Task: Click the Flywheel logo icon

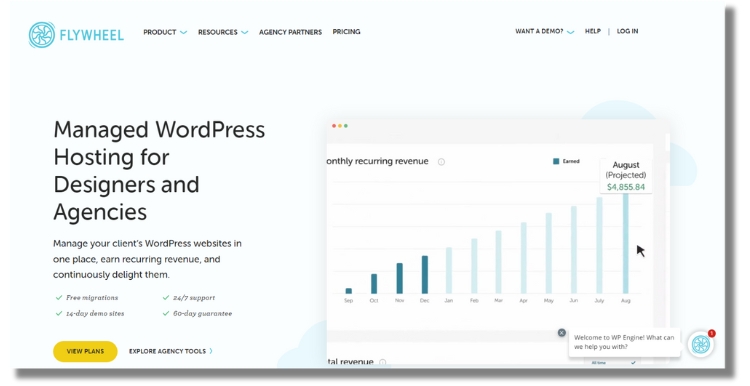Action: [x=42, y=34]
